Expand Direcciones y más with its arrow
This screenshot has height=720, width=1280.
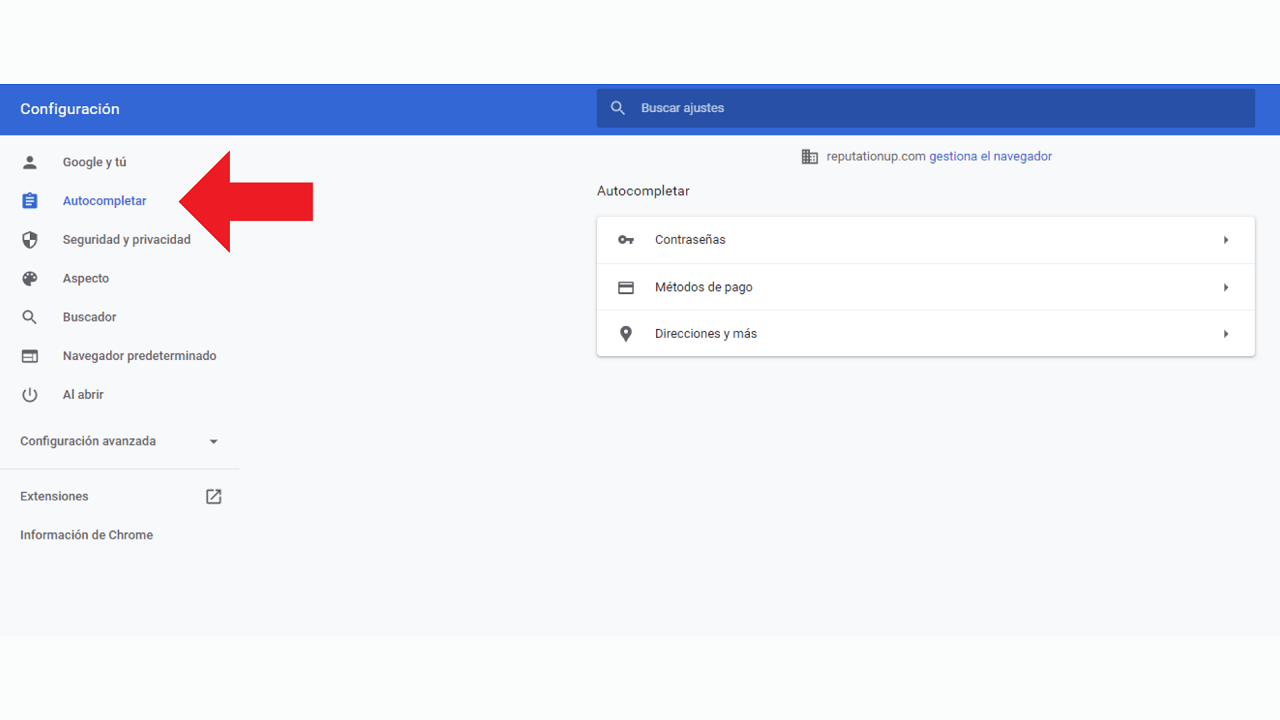1226,333
